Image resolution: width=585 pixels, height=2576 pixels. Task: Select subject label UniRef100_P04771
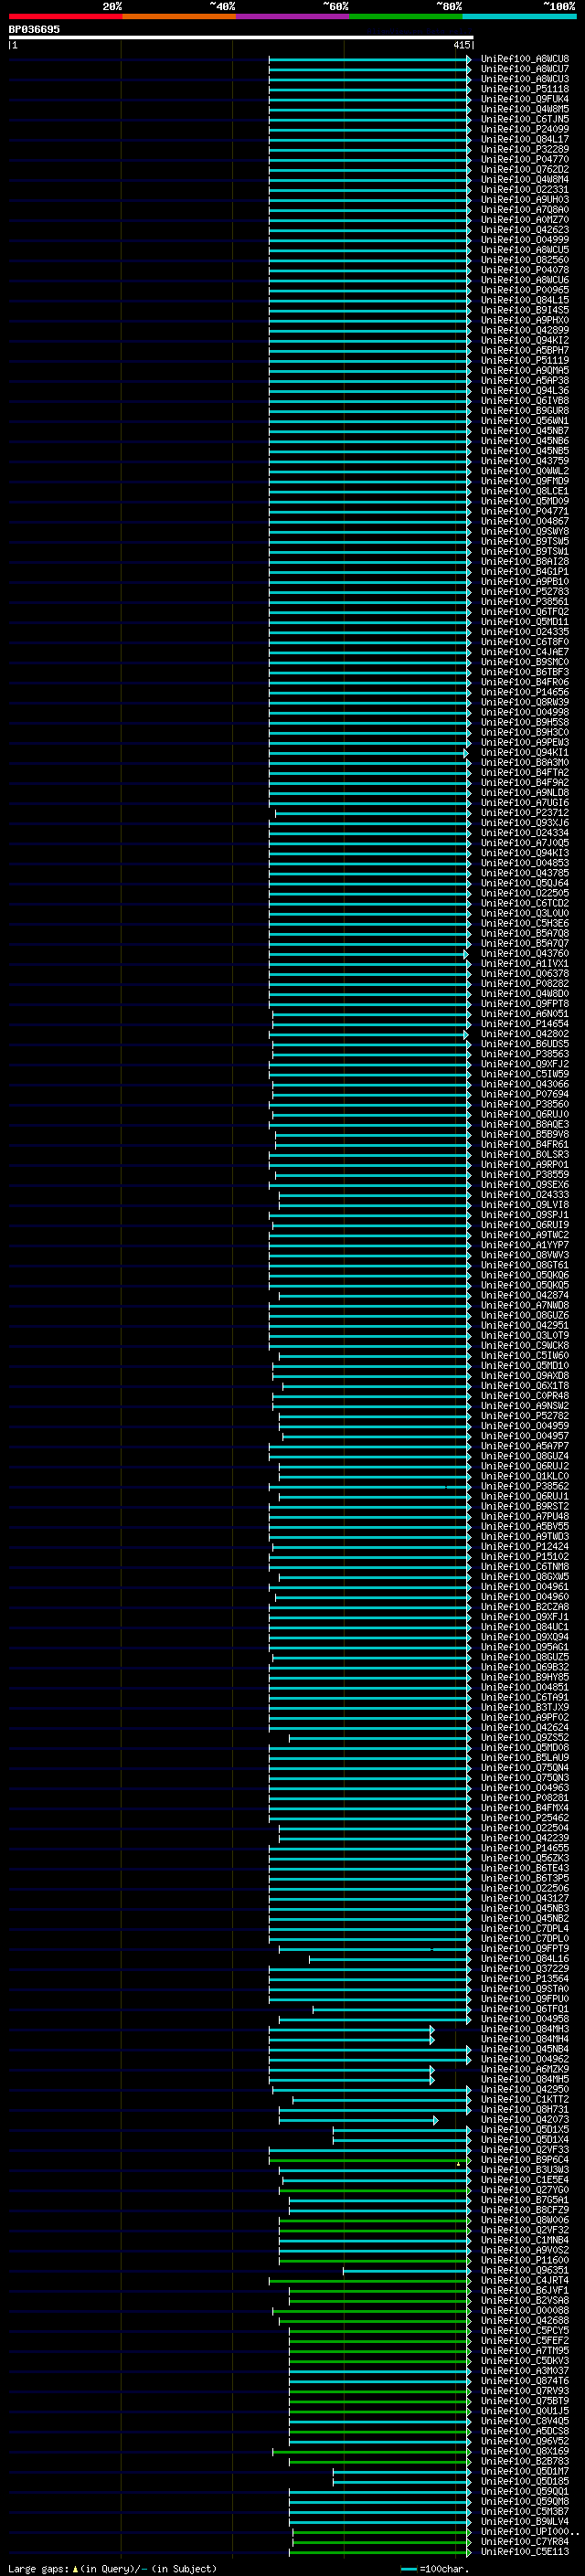pyautogui.click(x=525, y=512)
